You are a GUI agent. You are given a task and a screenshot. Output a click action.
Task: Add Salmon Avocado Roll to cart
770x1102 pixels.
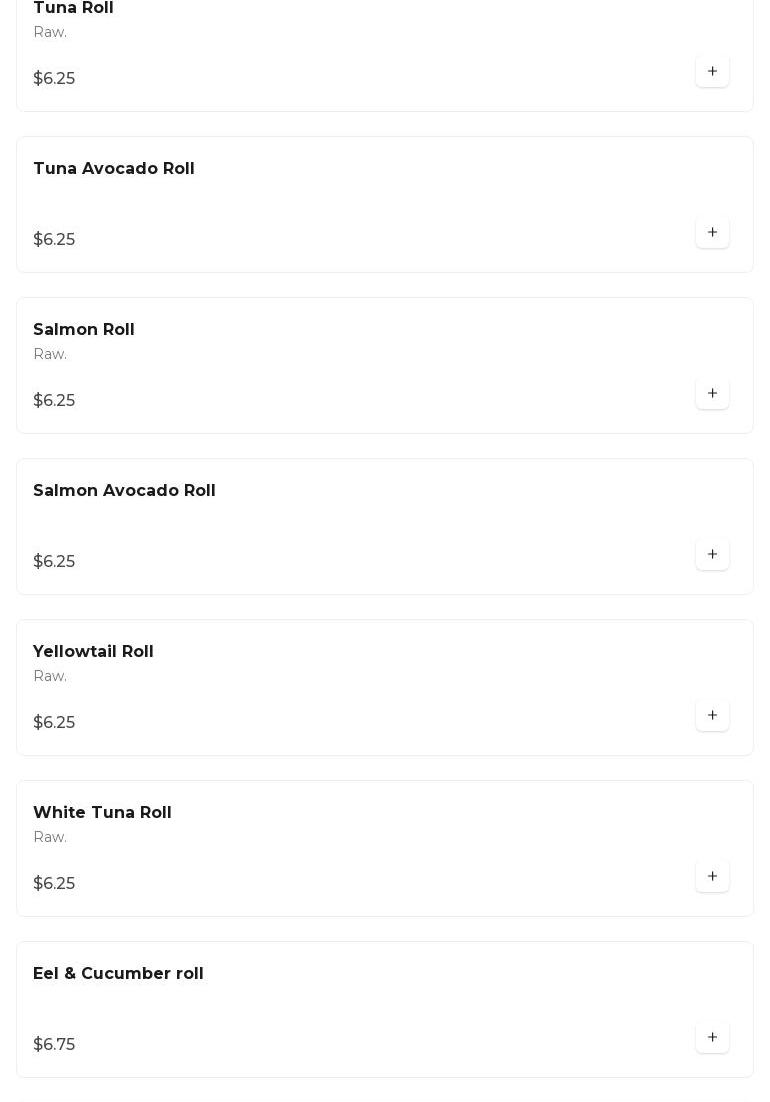[712, 555]
